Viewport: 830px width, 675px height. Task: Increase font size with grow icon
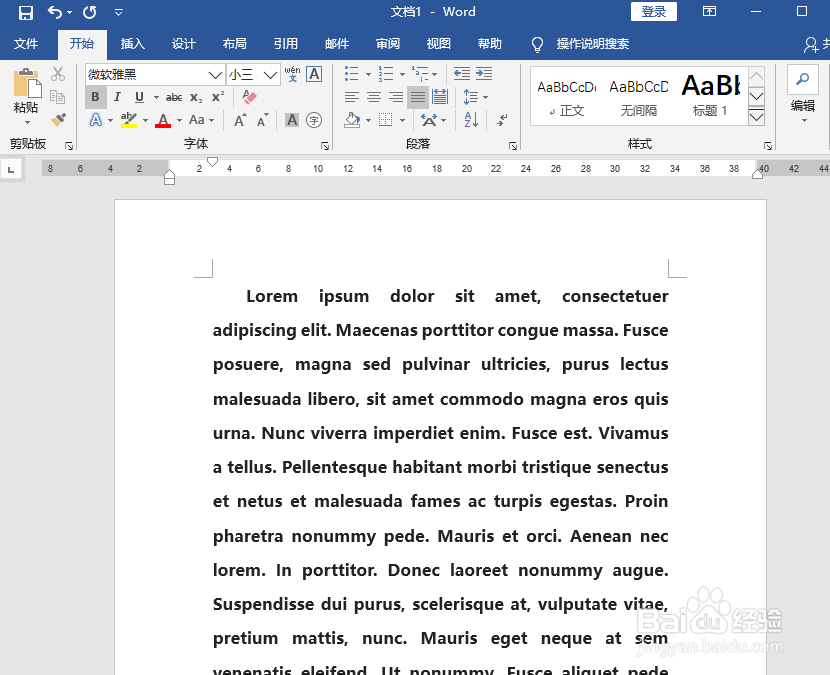[x=240, y=120]
